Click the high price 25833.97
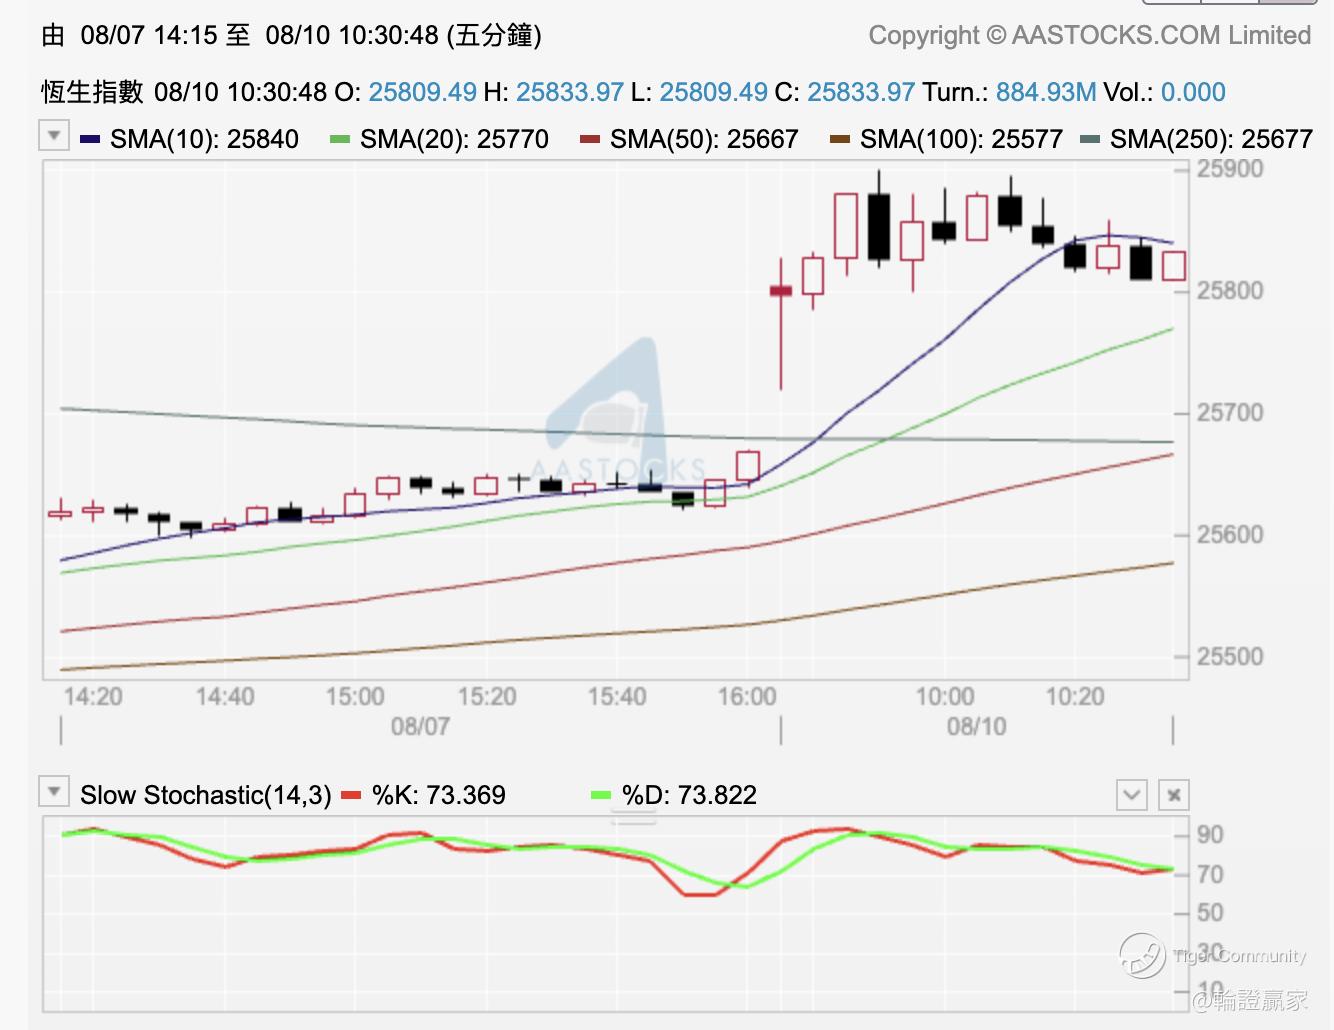The height and width of the screenshot is (1030, 1334). 570,92
